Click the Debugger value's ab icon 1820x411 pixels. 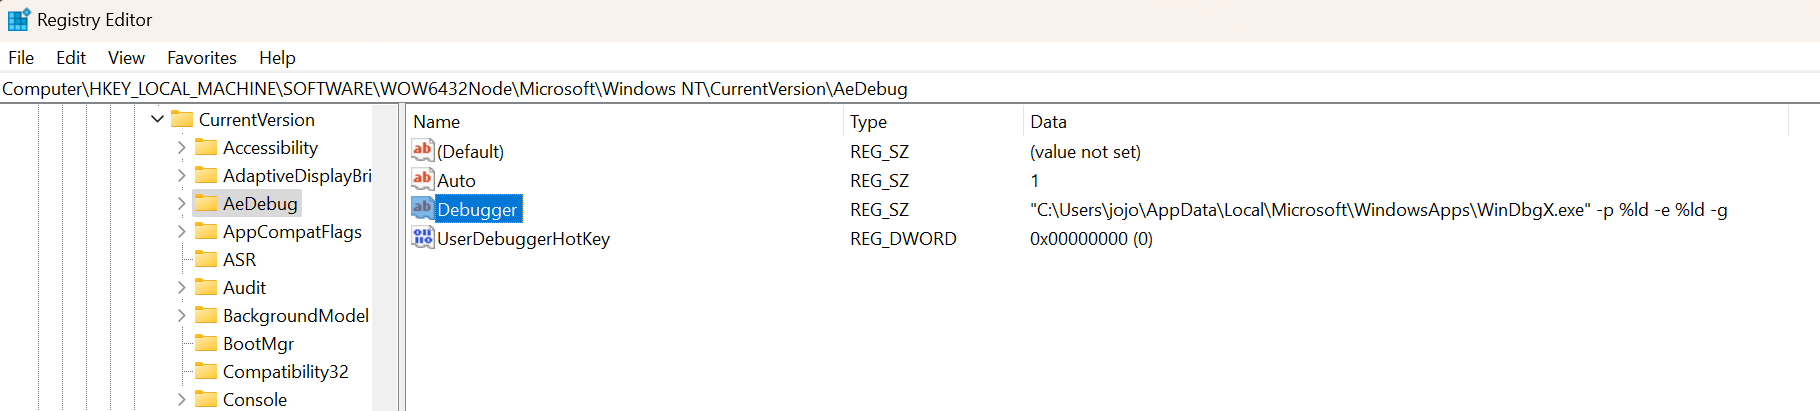pos(423,208)
